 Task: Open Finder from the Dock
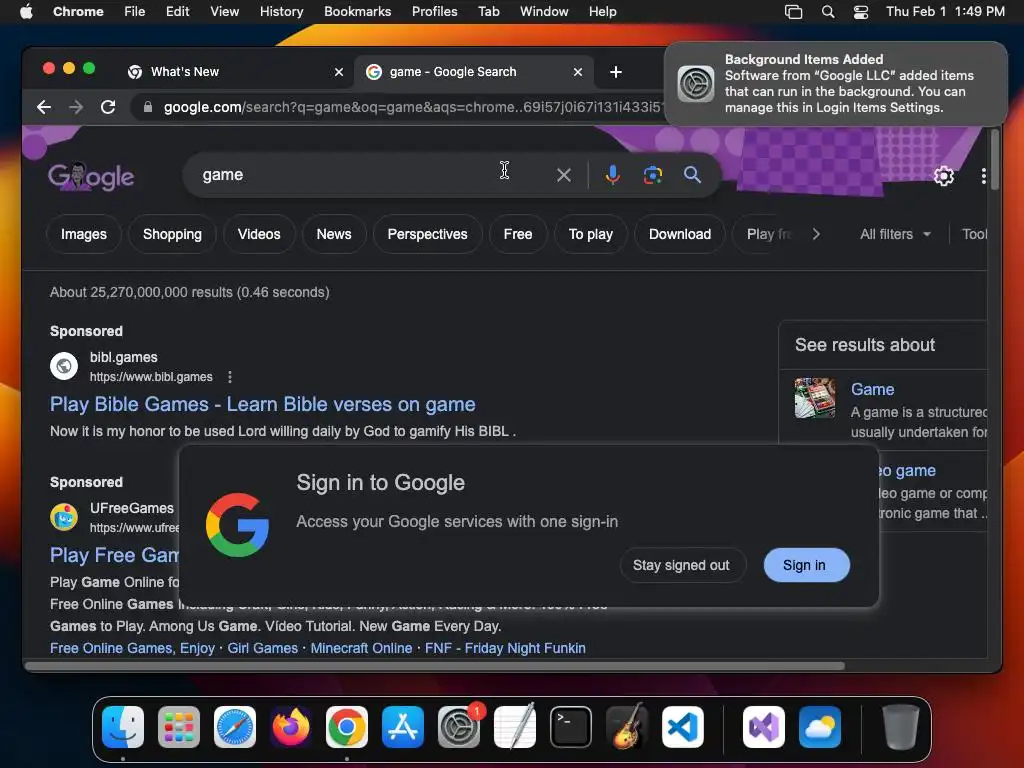pyautogui.click(x=123, y=727)
